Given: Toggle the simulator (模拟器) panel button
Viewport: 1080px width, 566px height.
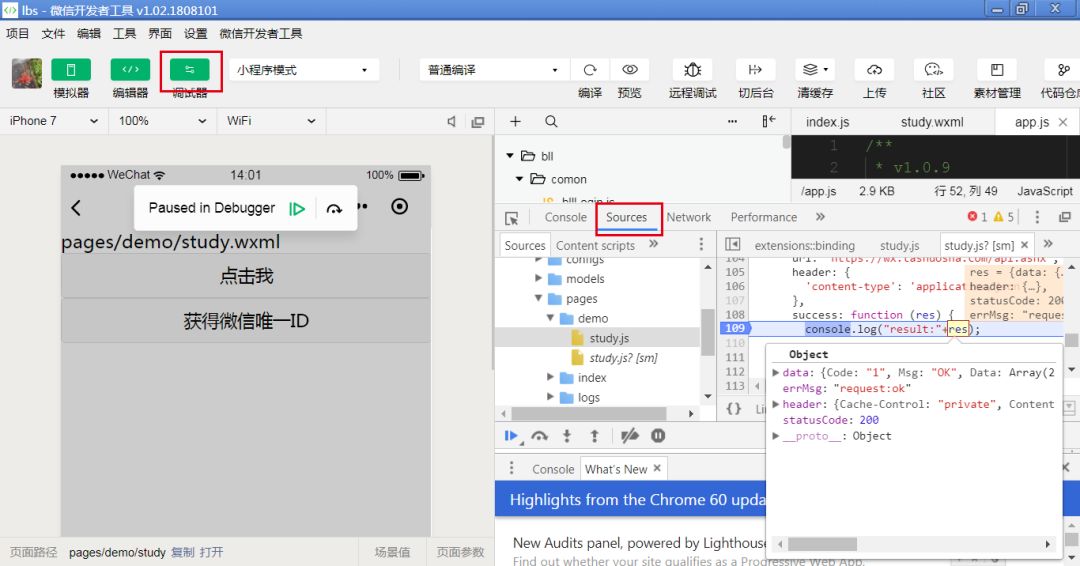Looking at the screenshot, I should (70, 70).
